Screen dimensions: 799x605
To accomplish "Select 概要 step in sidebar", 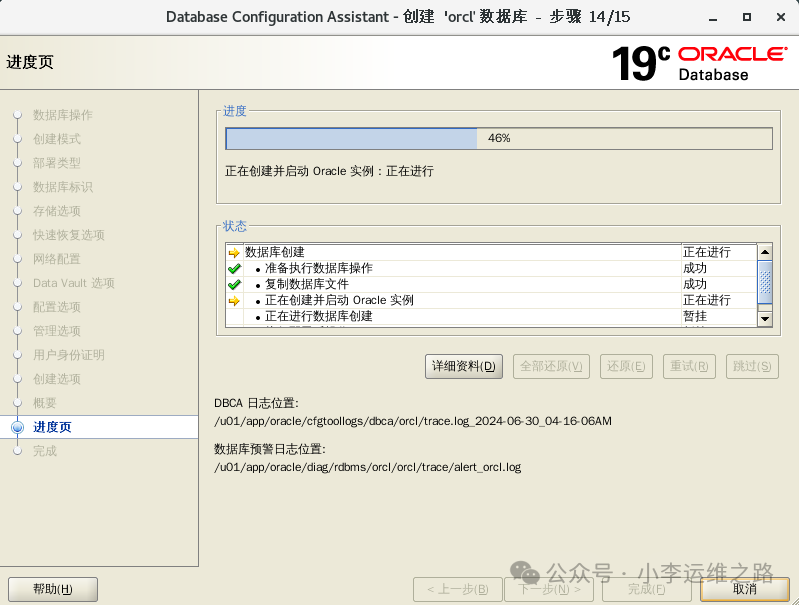I will (45, 403).
